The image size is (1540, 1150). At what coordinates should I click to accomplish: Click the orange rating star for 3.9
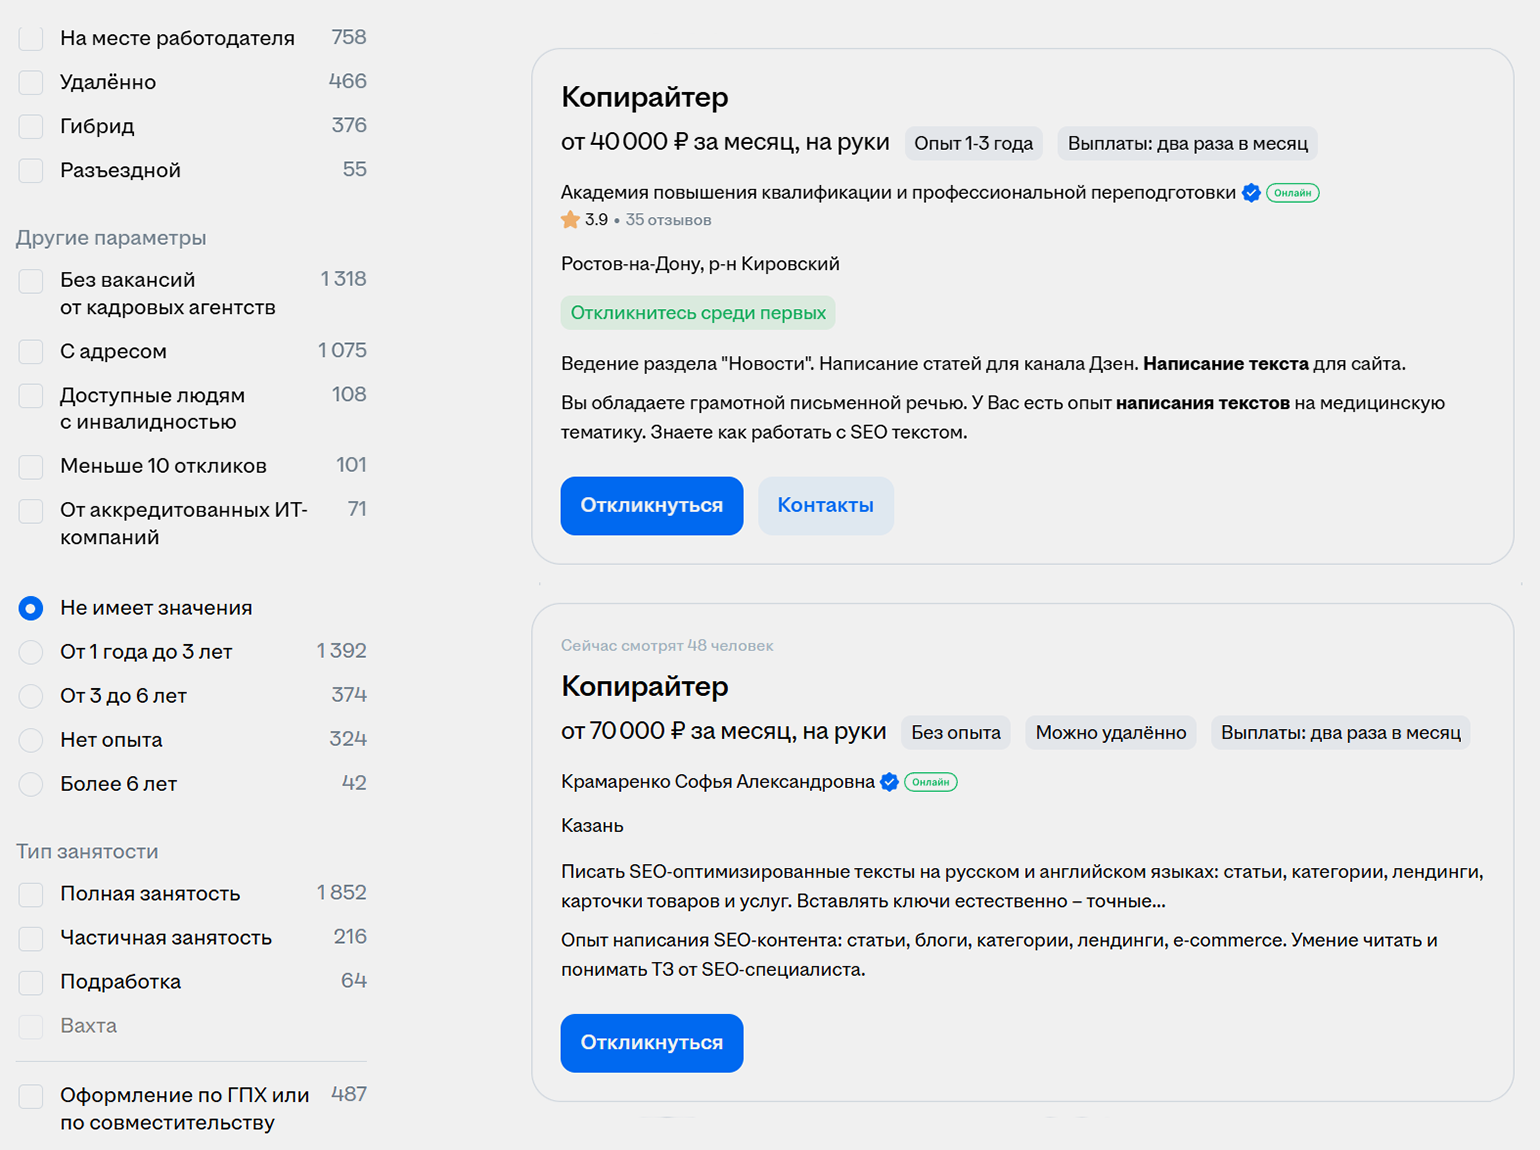coord(570,220)
